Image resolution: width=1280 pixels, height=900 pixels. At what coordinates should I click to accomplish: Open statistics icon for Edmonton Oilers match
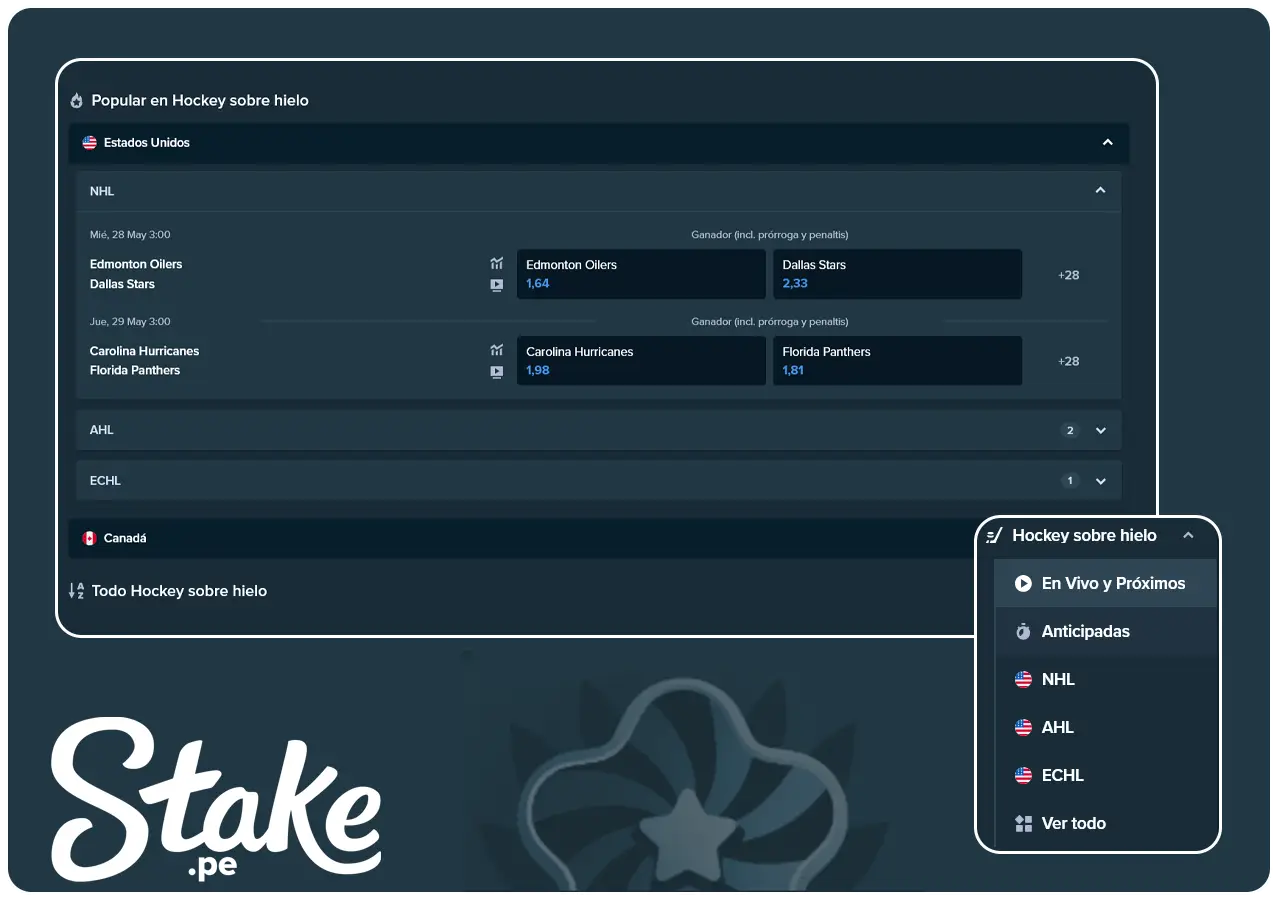(x=497, y=264)
